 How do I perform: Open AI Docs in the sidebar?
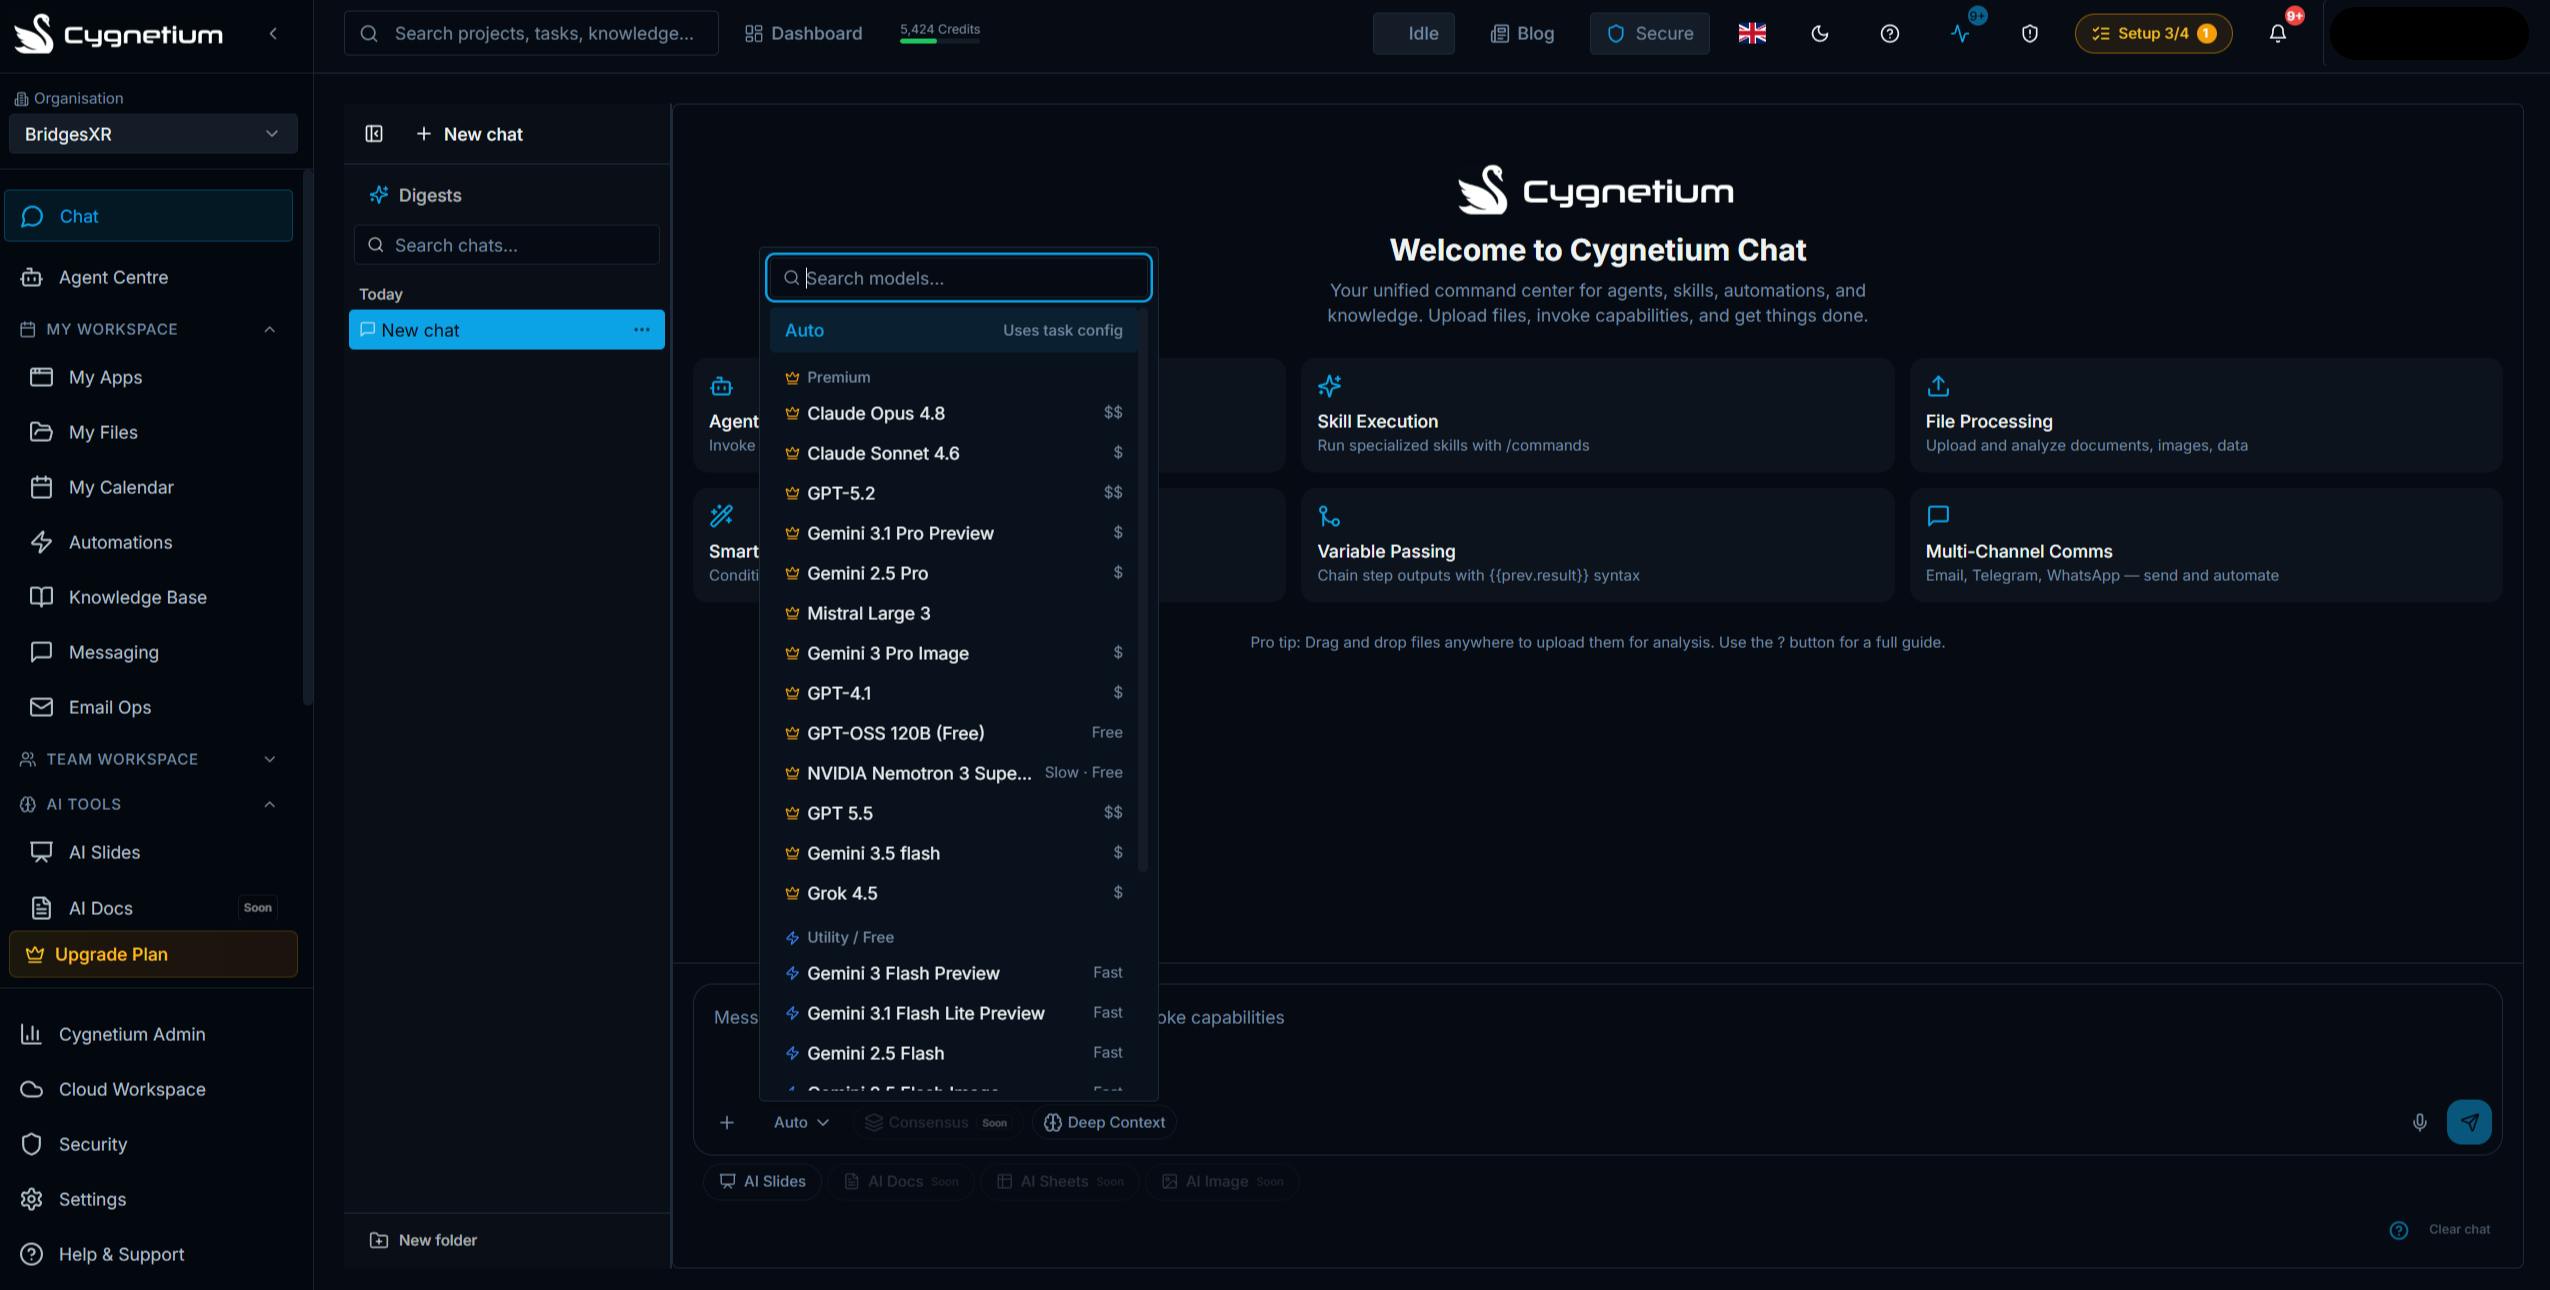[x=149, y=908]
